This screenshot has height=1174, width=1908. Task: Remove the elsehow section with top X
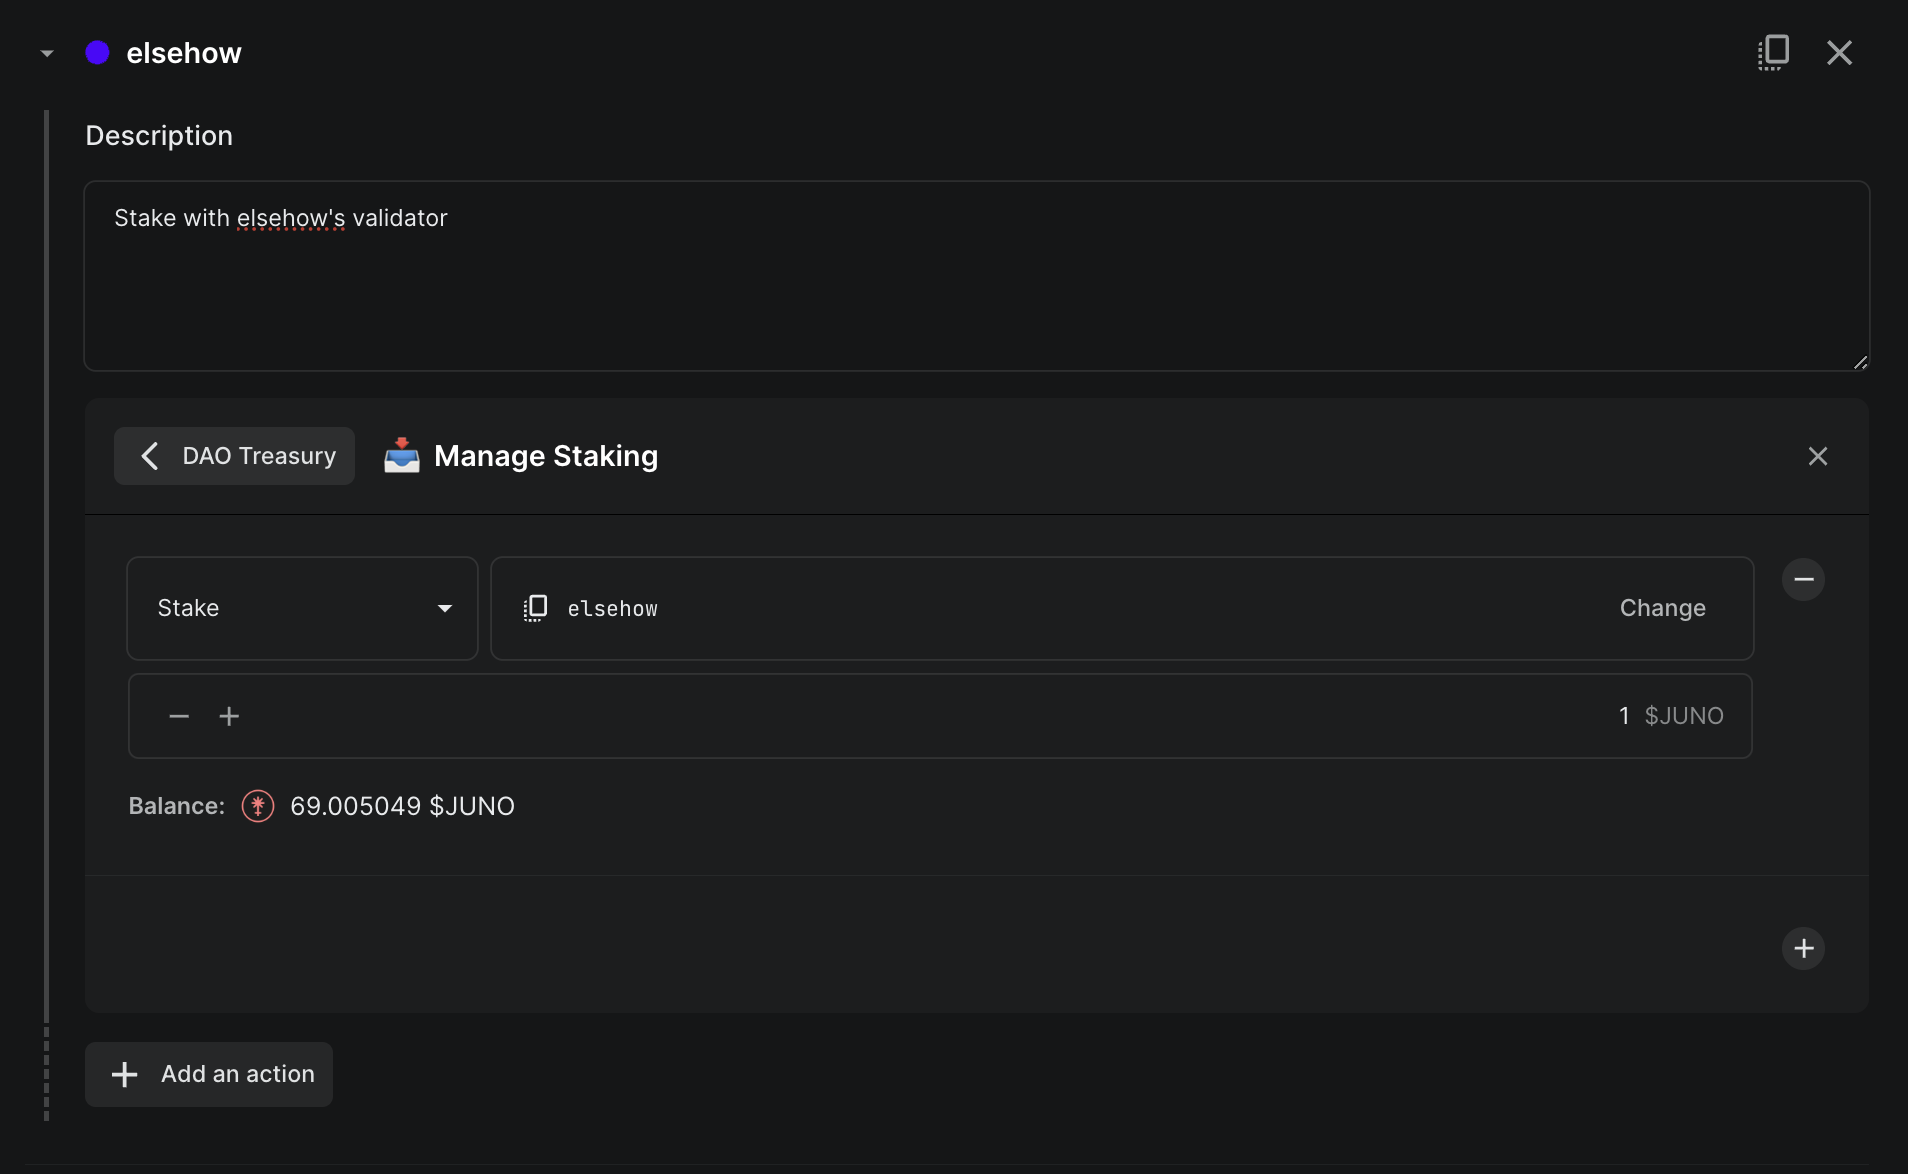1839,53
